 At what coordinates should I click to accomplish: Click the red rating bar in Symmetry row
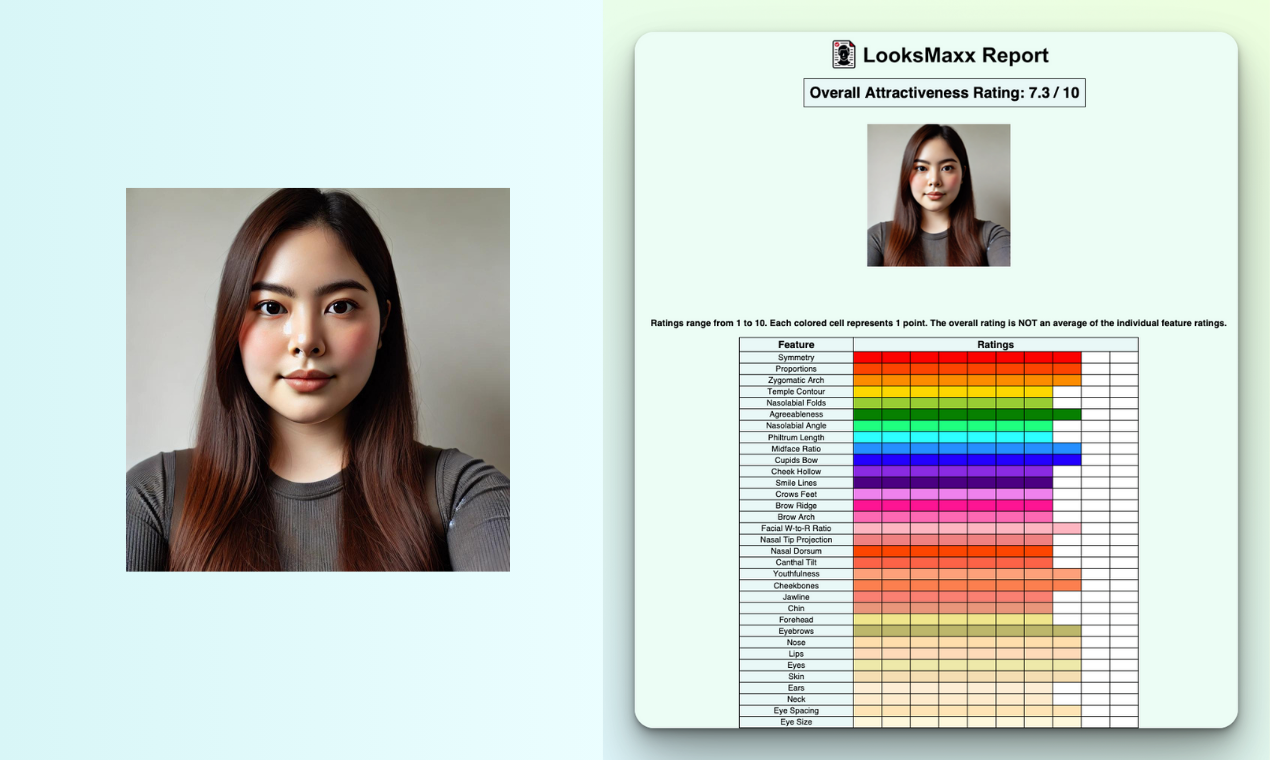tap(967, 357)
